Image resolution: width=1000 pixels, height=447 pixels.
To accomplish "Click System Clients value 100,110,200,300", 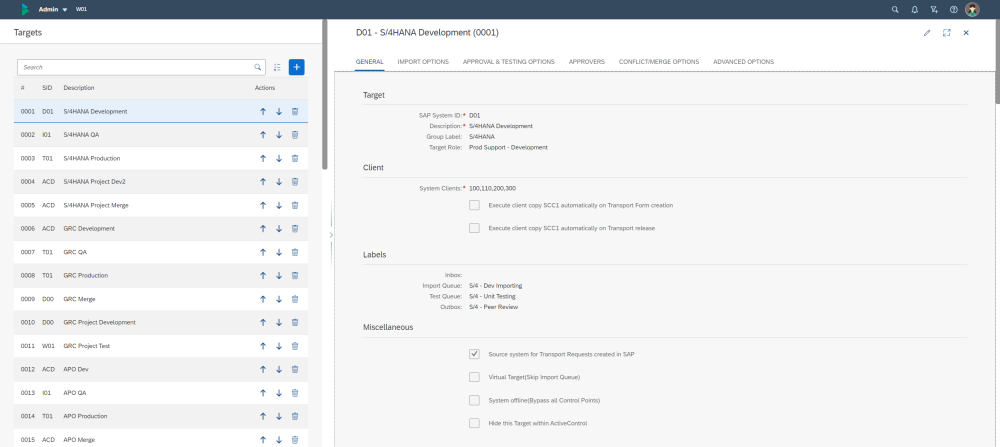I will click(492, 189).
